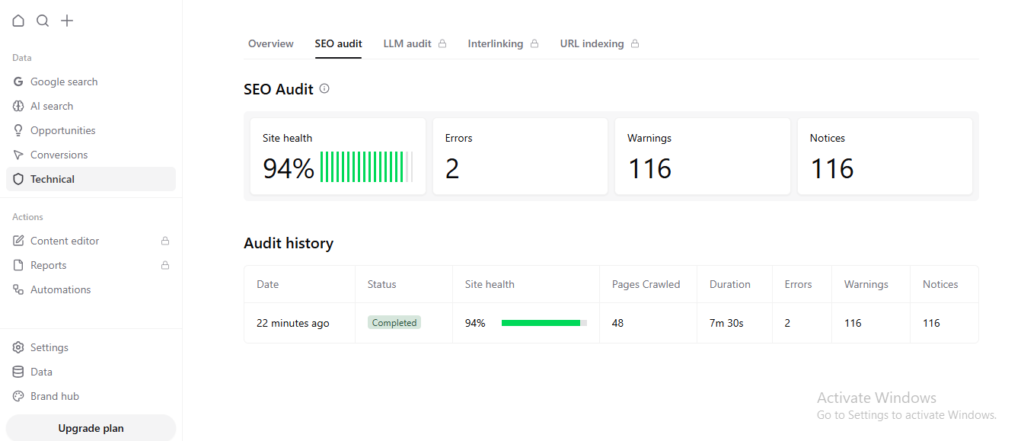This screenshot has height=441, width=1024.
Task: Select Automations in Actions section
Action: click(60, 290)
